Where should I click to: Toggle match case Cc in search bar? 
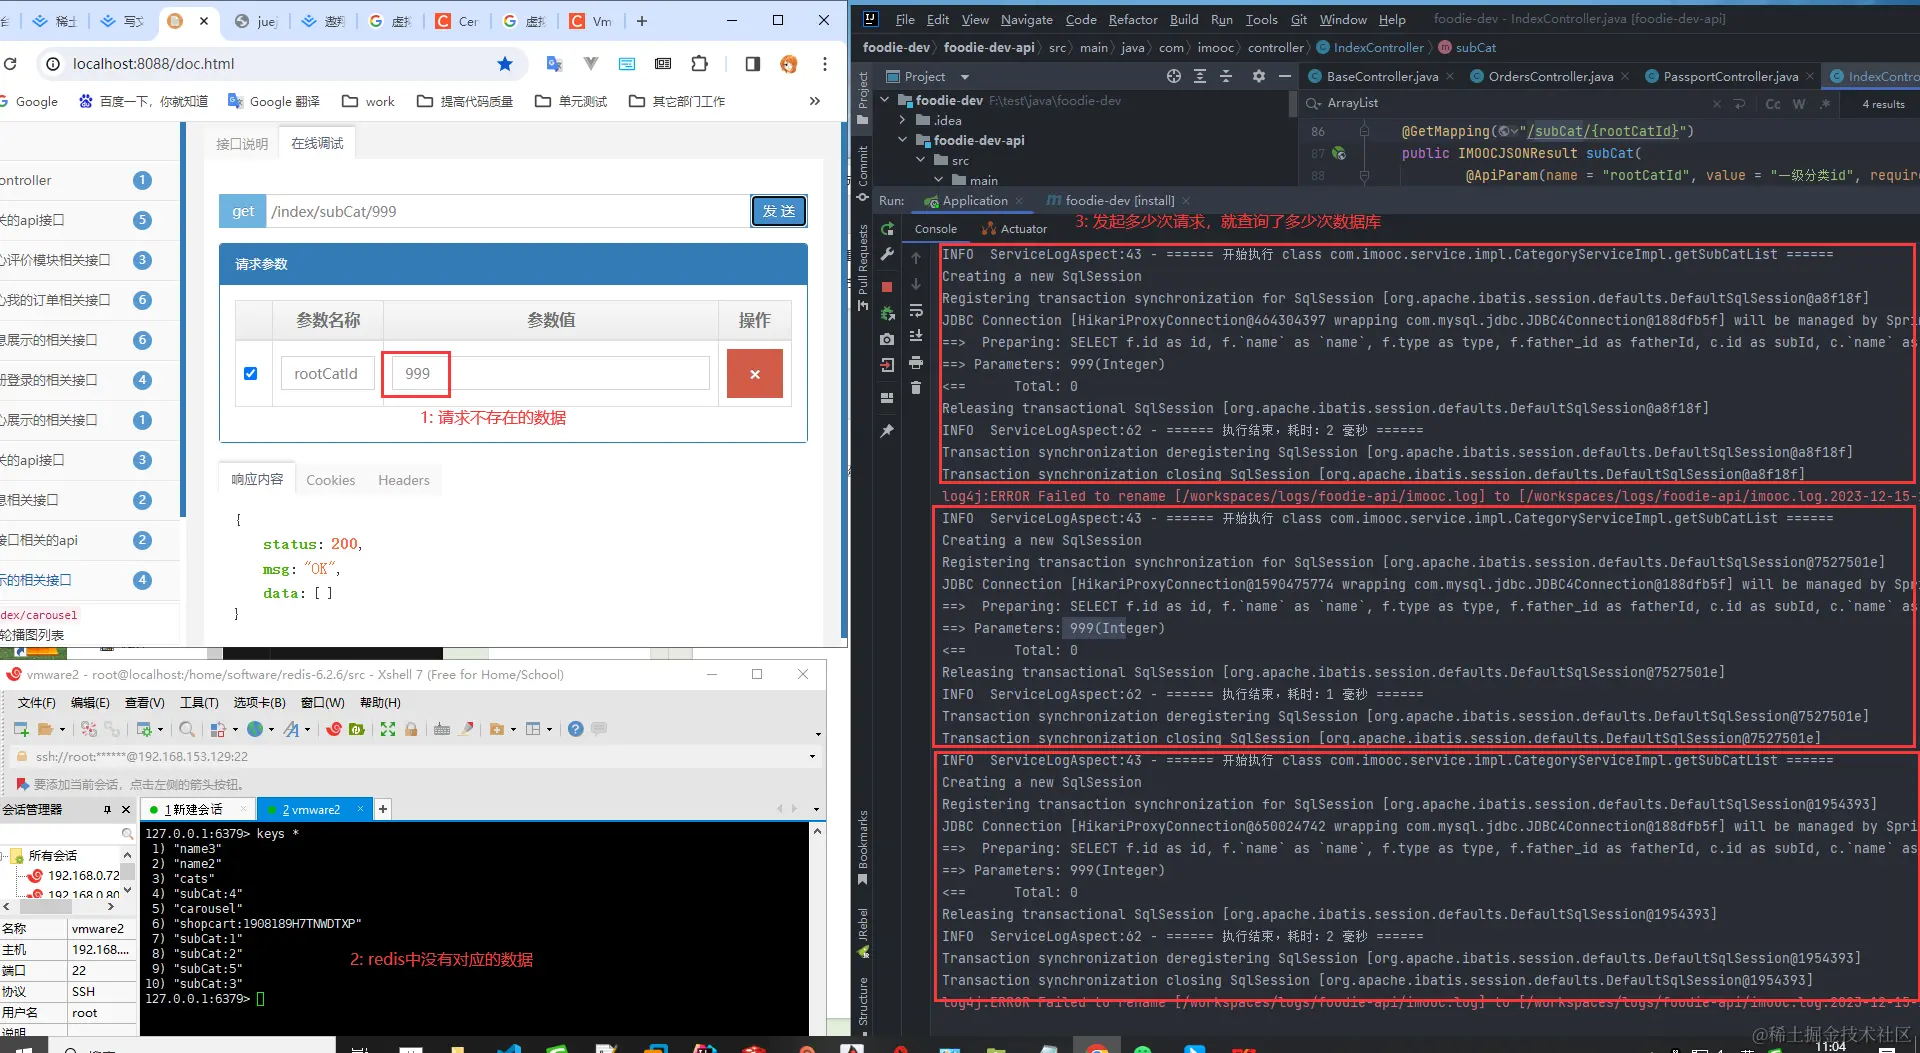coord(1773,104)
